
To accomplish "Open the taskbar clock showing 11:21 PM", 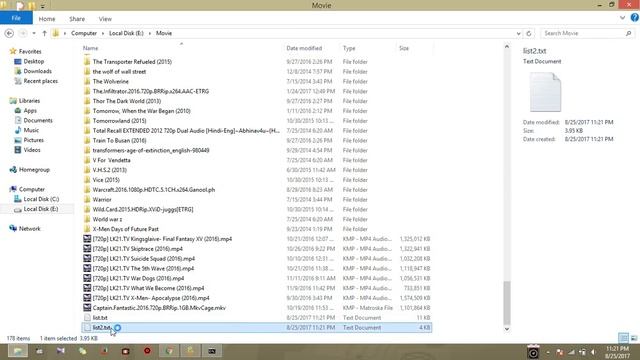I will (618, 352).
